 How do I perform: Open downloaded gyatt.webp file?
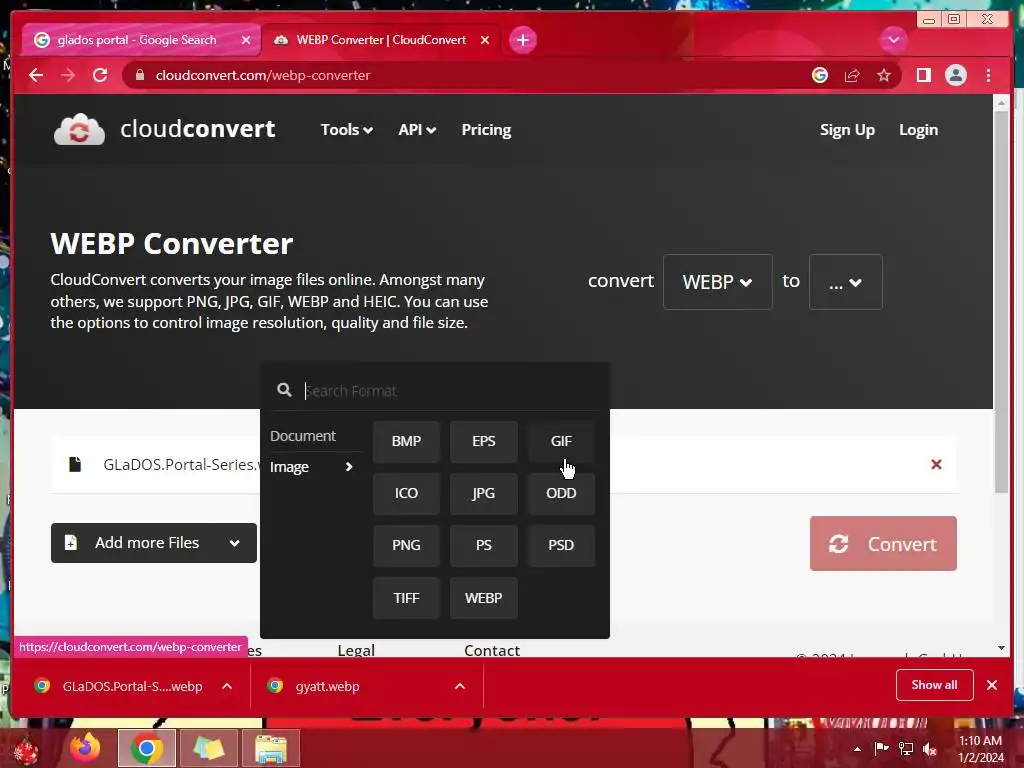coord(327,686)
